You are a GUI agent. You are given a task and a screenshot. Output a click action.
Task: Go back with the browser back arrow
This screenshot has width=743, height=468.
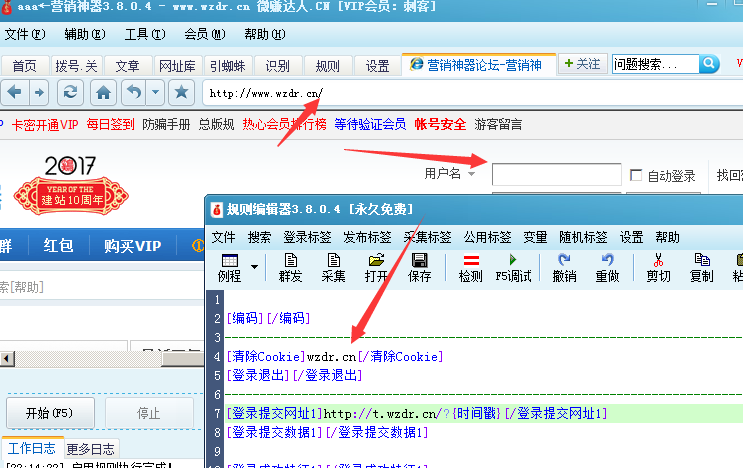(x=15, y=92)
